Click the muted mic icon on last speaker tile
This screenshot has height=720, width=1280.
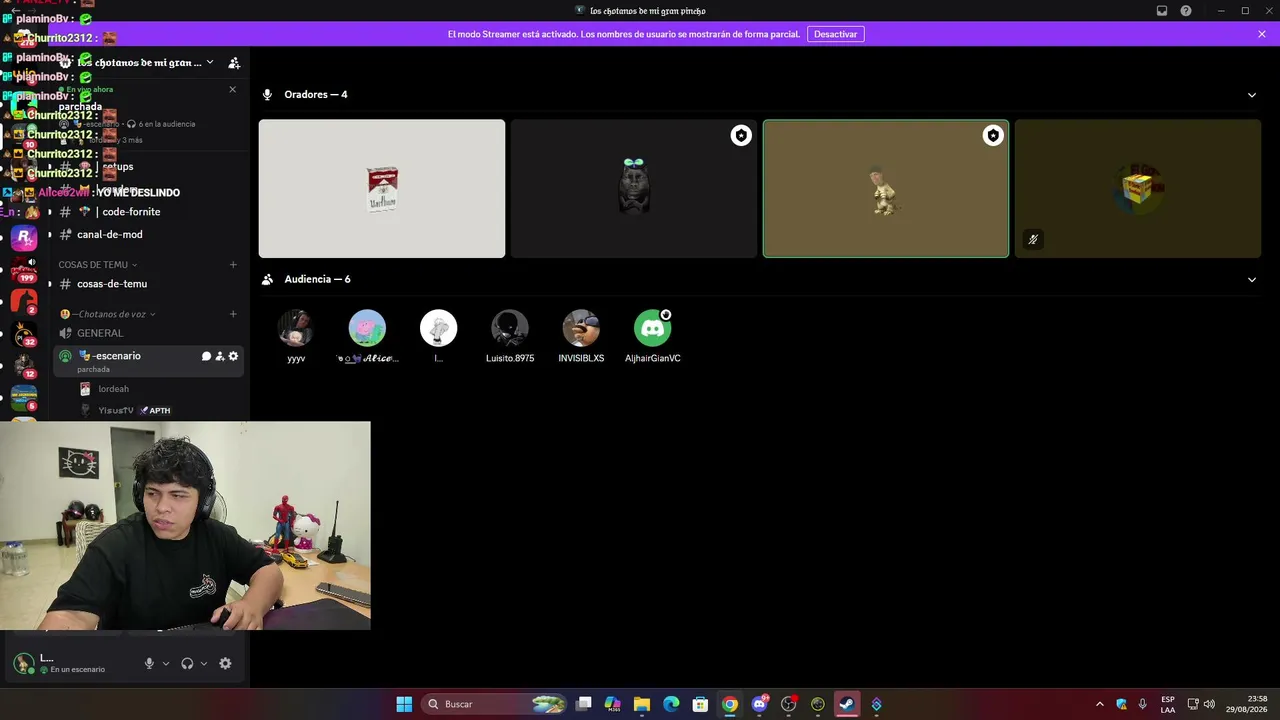[x=1033, y=240]
